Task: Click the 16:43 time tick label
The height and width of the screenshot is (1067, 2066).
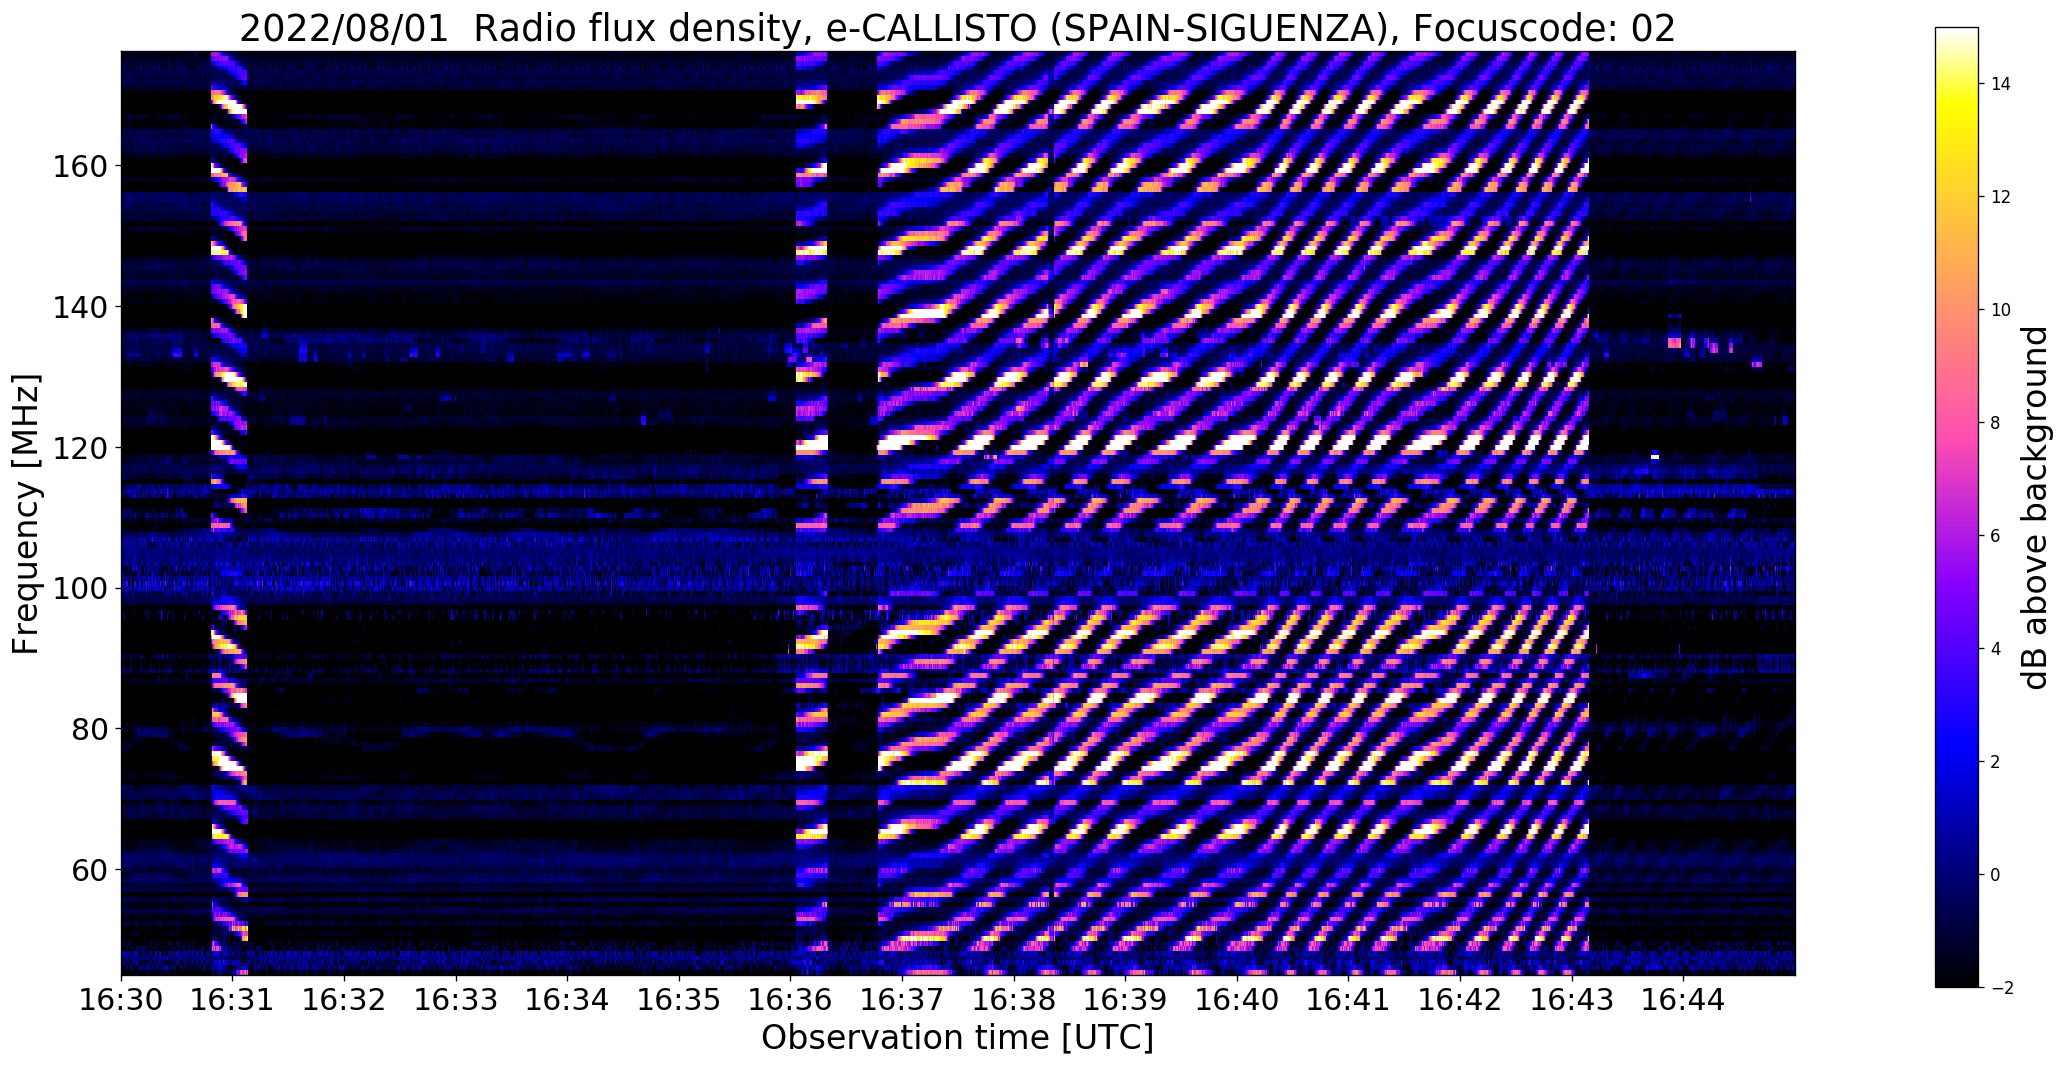Action: point(1572,1000)
